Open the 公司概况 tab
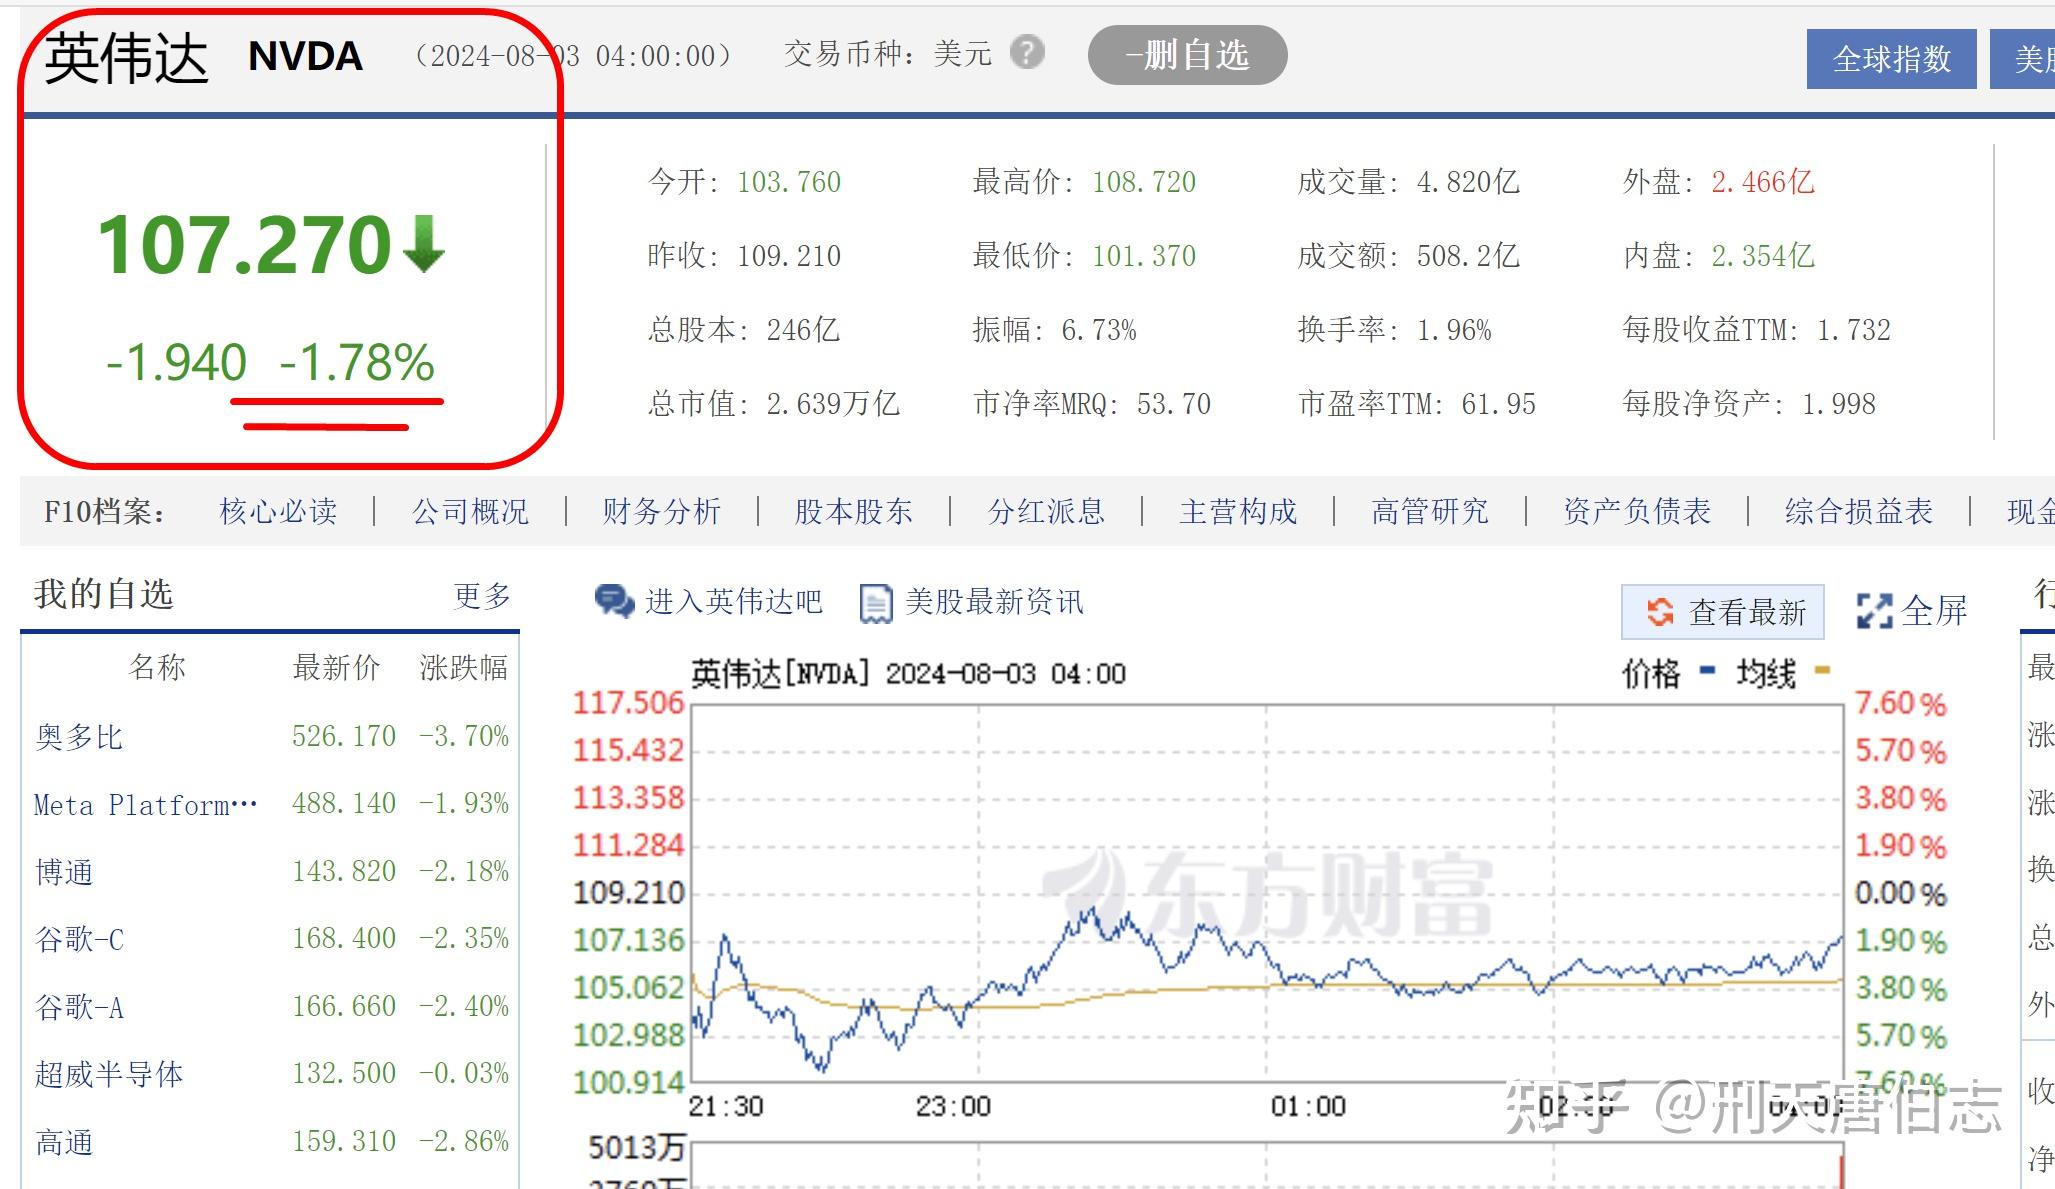 (470, 512)
